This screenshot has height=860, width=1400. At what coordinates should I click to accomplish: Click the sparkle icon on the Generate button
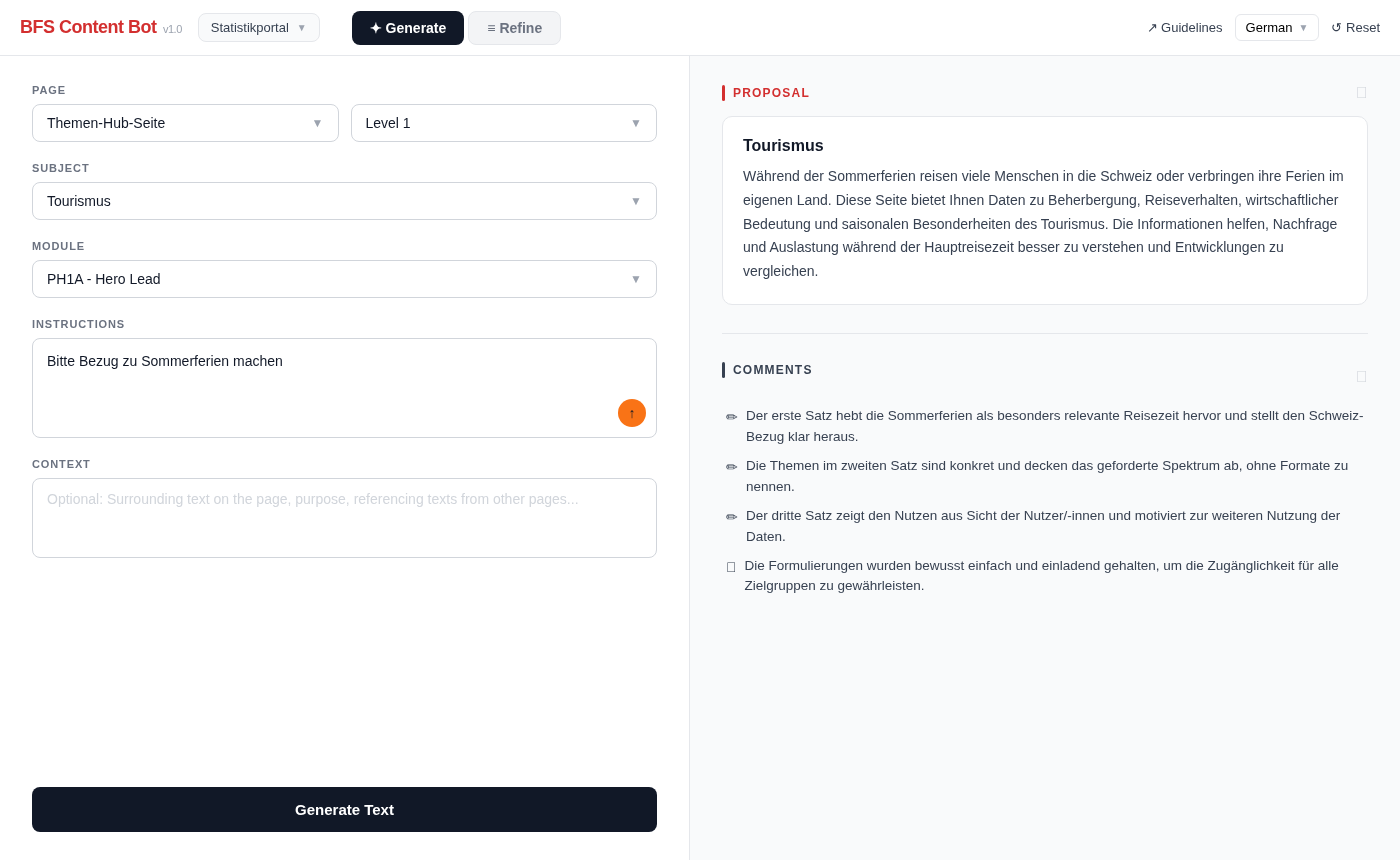[378, 28]
